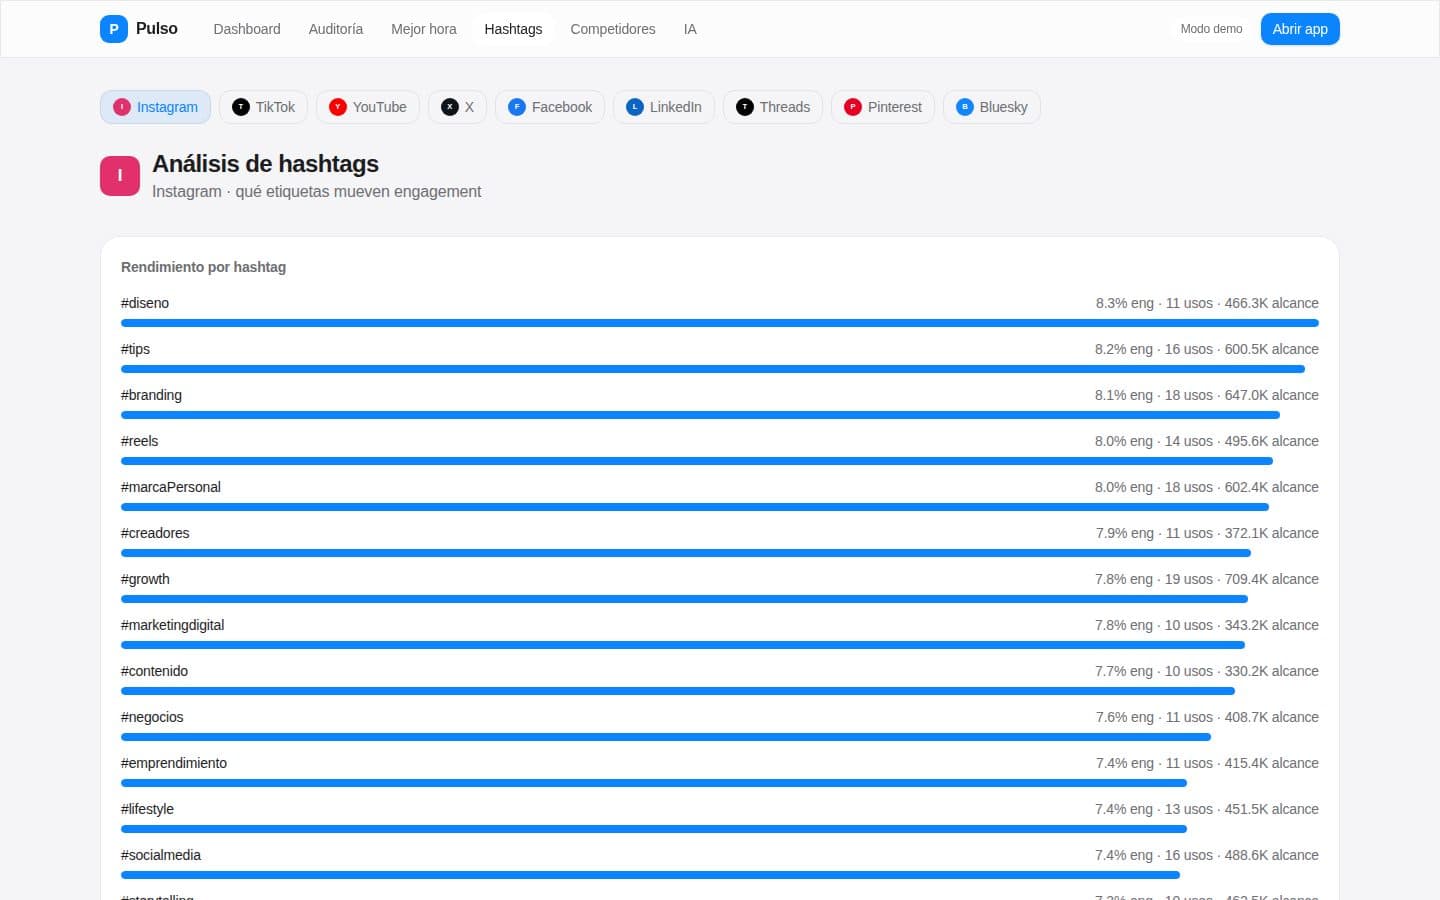Click the #branding hashtag label
This screenshot has width=1440, height=900.
coord(151,395)
